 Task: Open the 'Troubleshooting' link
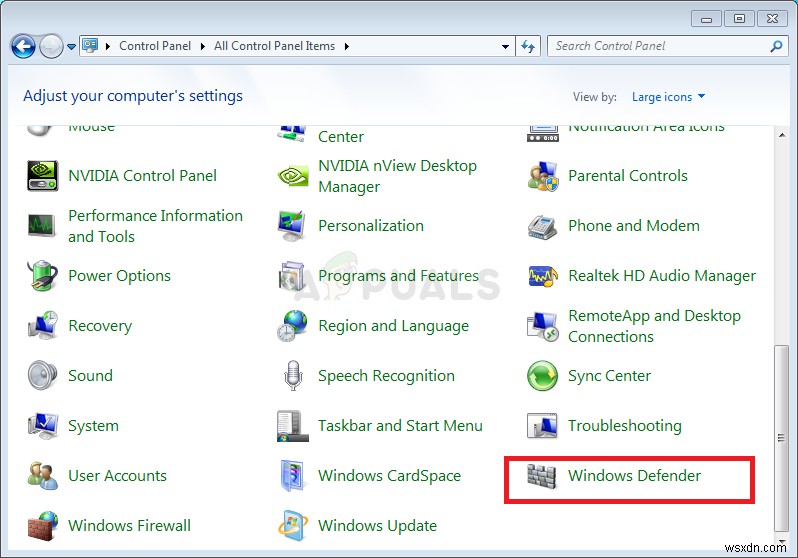click(624, 426)
